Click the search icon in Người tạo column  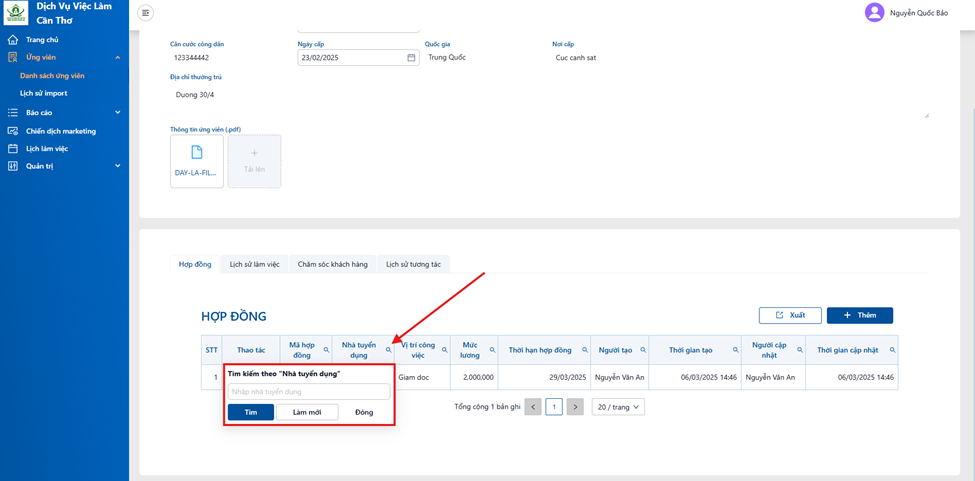coord(643,350)
